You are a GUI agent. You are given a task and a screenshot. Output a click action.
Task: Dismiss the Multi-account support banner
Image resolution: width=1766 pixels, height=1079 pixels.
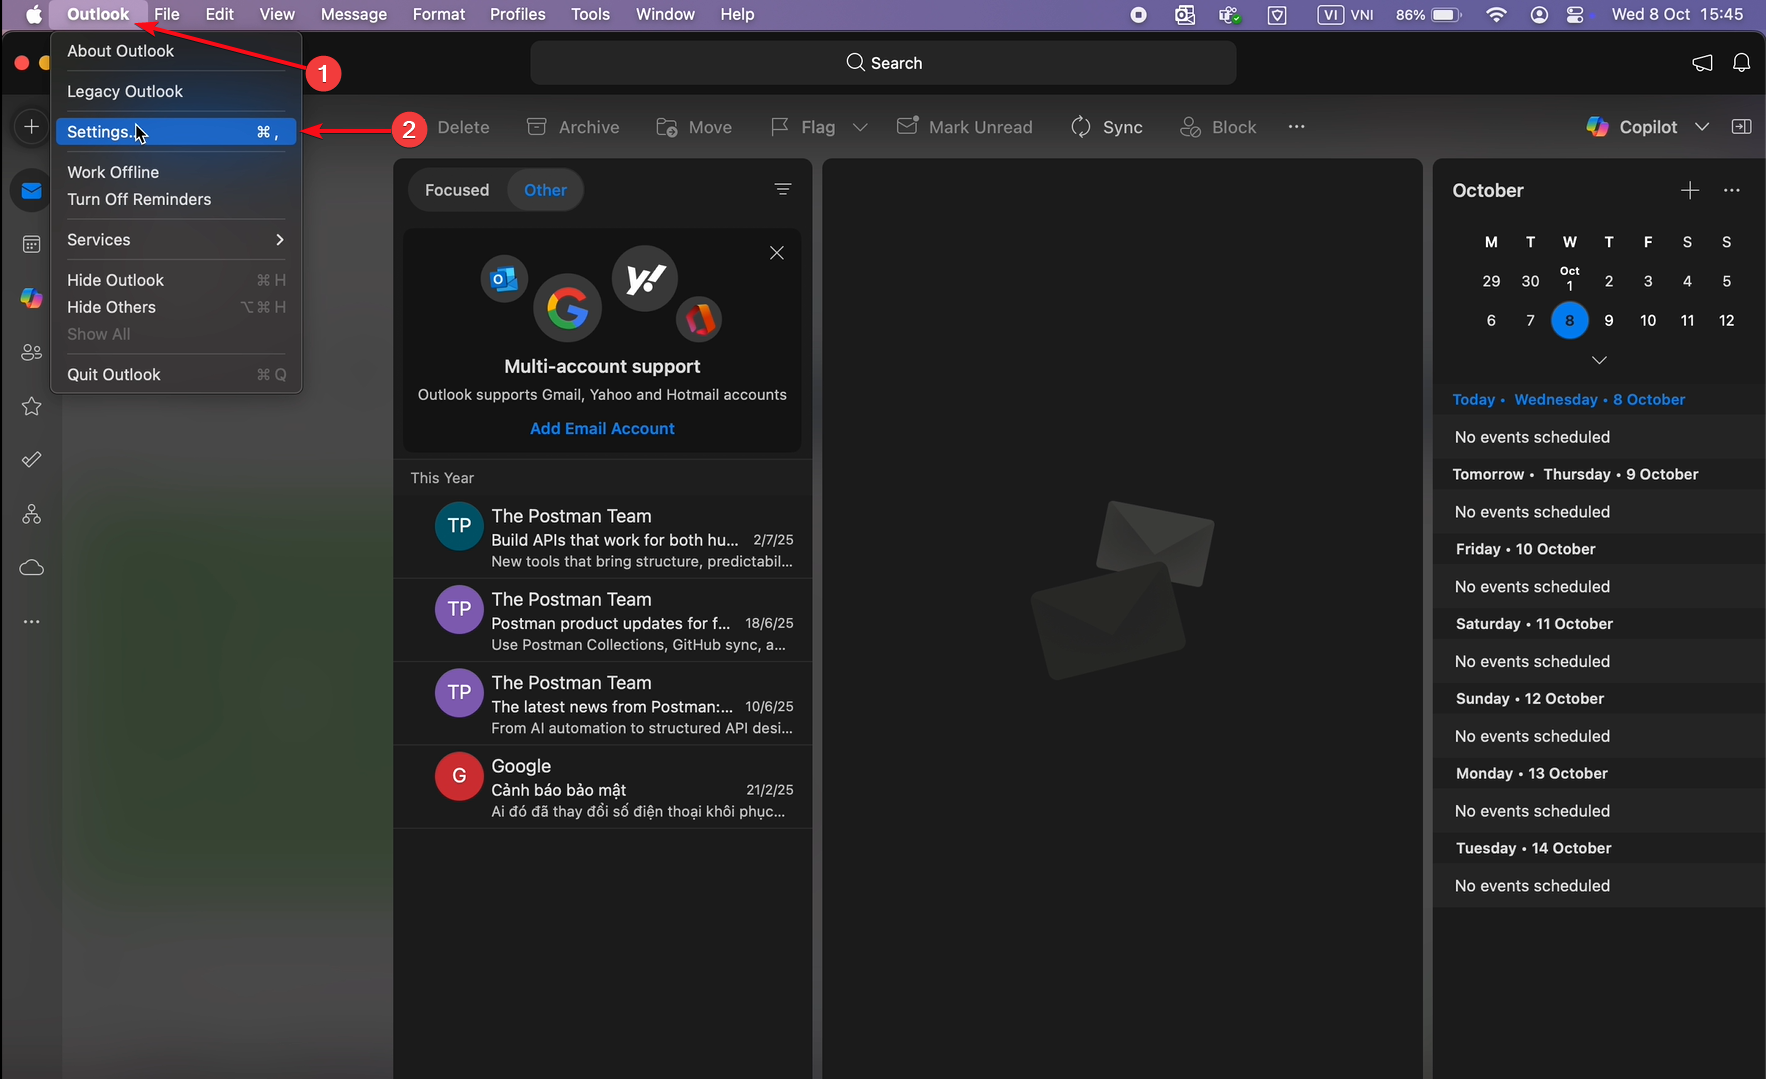tap(777, 253)
